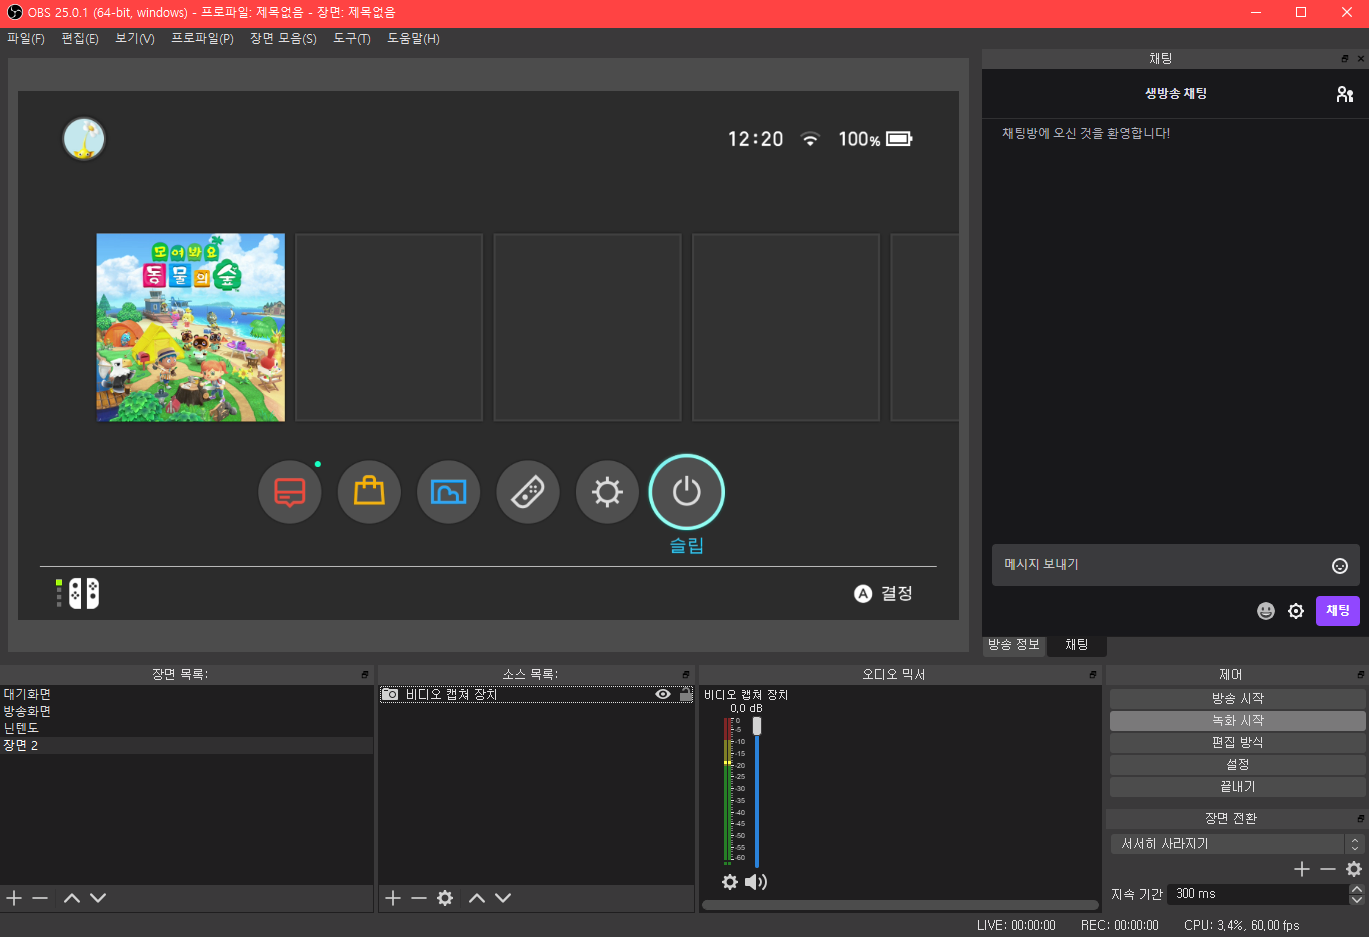Undock the 장면 전환 panel
1369x937 pixels.
(x=1360, y=819)
